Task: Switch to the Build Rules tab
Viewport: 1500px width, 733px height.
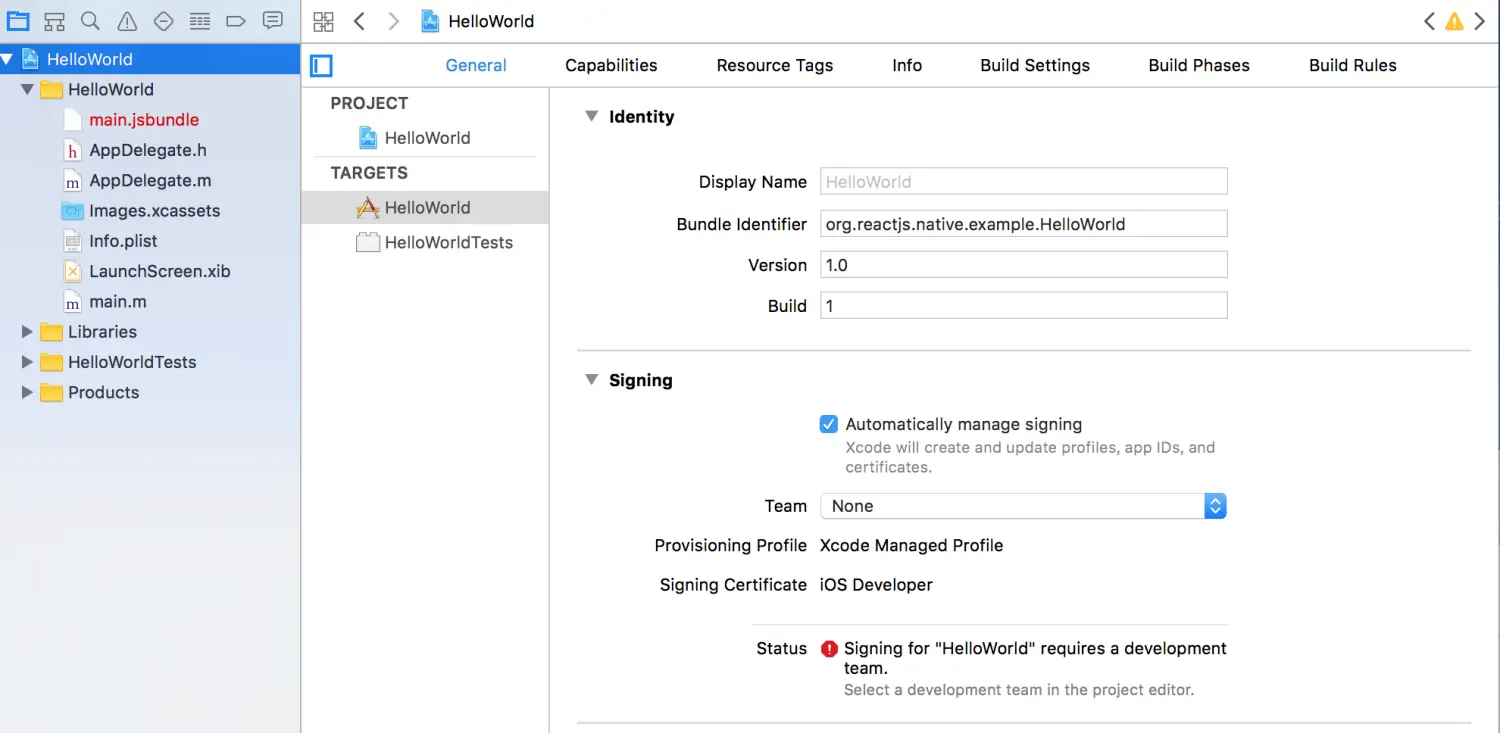Action: [1353, 65]
